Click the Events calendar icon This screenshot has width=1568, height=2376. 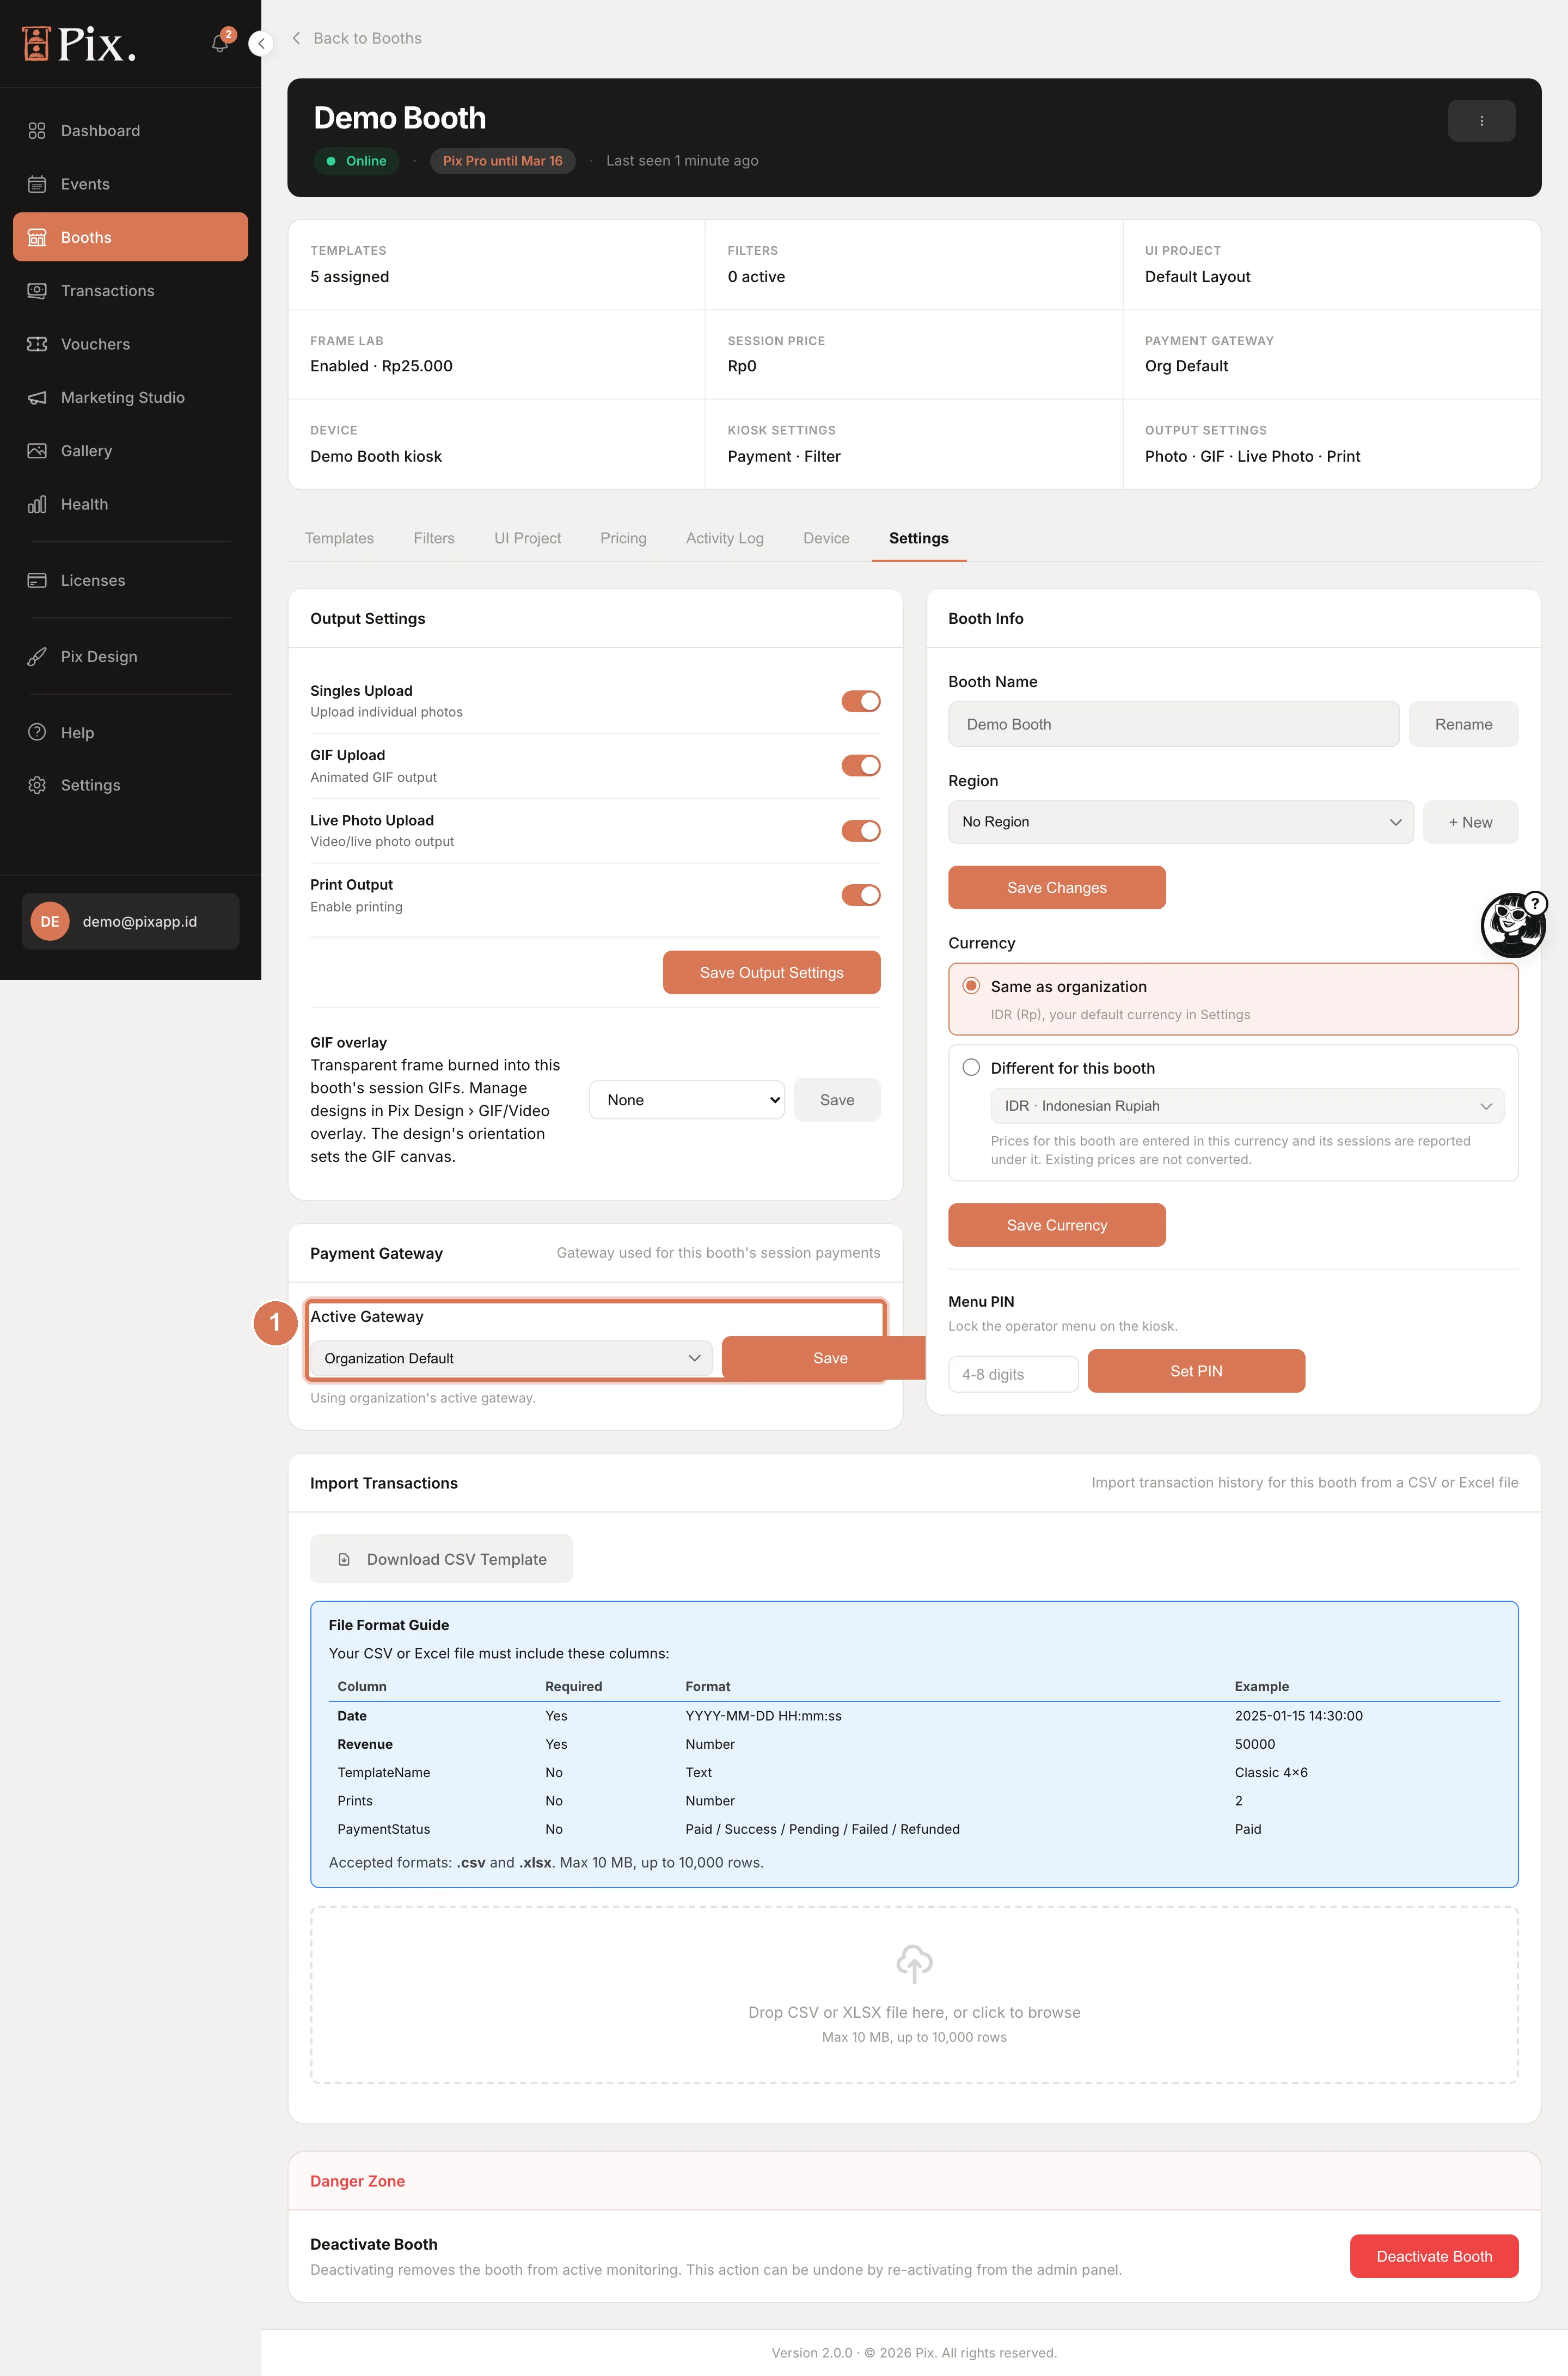pyautogui.click(x=37, y=184)
